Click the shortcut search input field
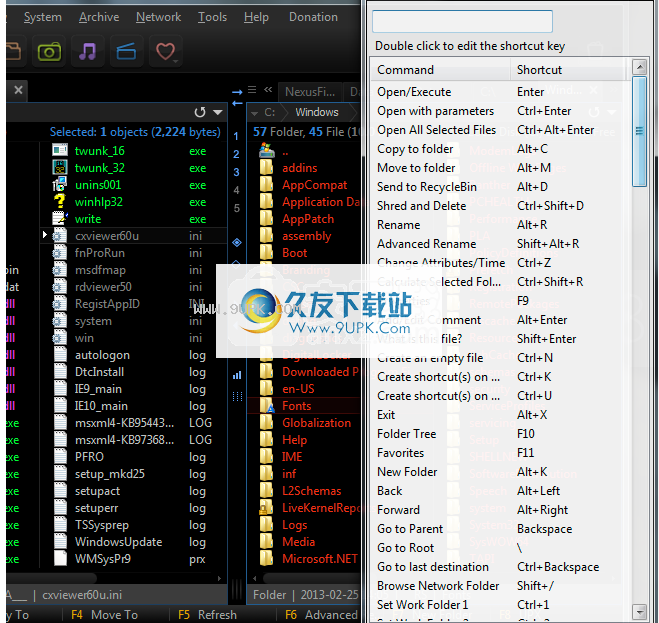This screenshot has height=623, width=659. point(462,21)
